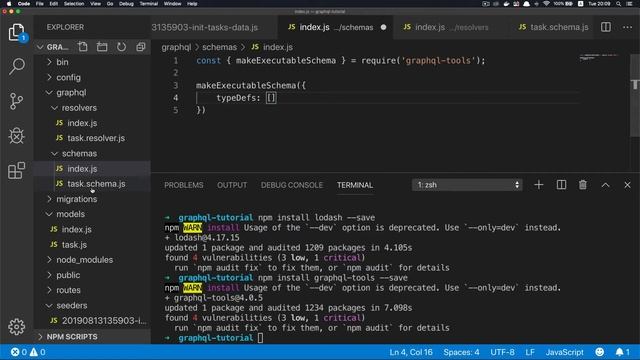
Task: Add a new terminal
Action: point(539,185)
